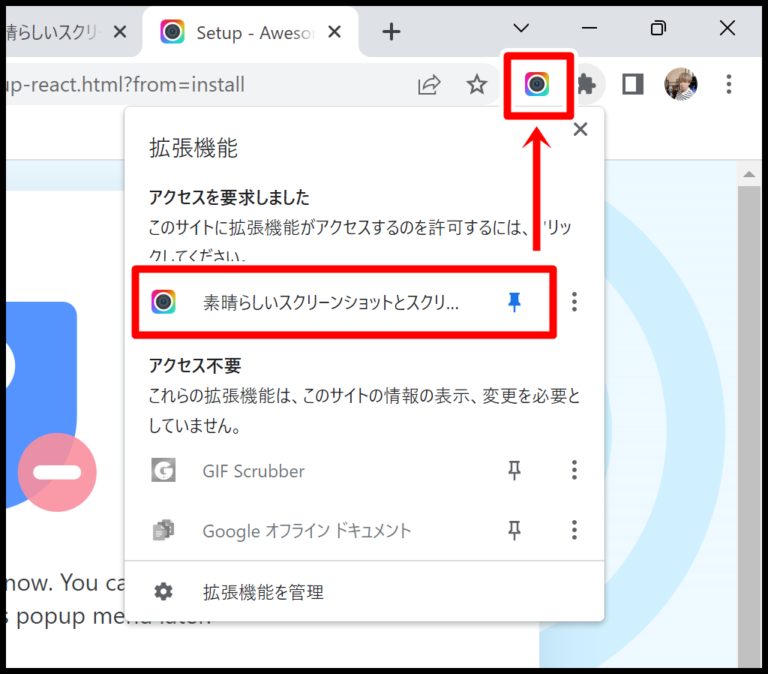Click the gear icon beside 拡張機能を管理
This screenshot has height=674, width=768.
(x=164, y=592)
